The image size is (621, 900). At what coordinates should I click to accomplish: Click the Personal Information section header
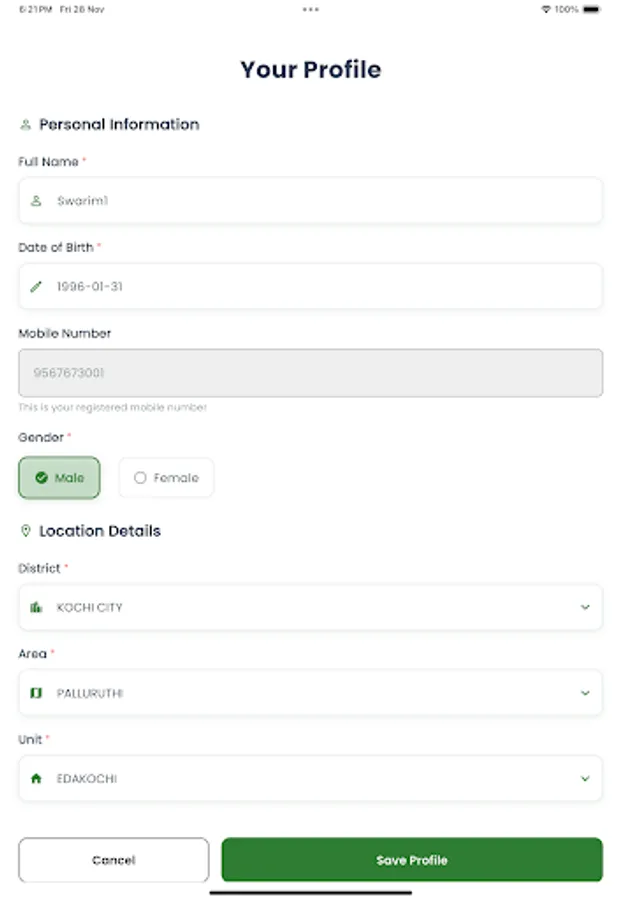coord(119,124)
